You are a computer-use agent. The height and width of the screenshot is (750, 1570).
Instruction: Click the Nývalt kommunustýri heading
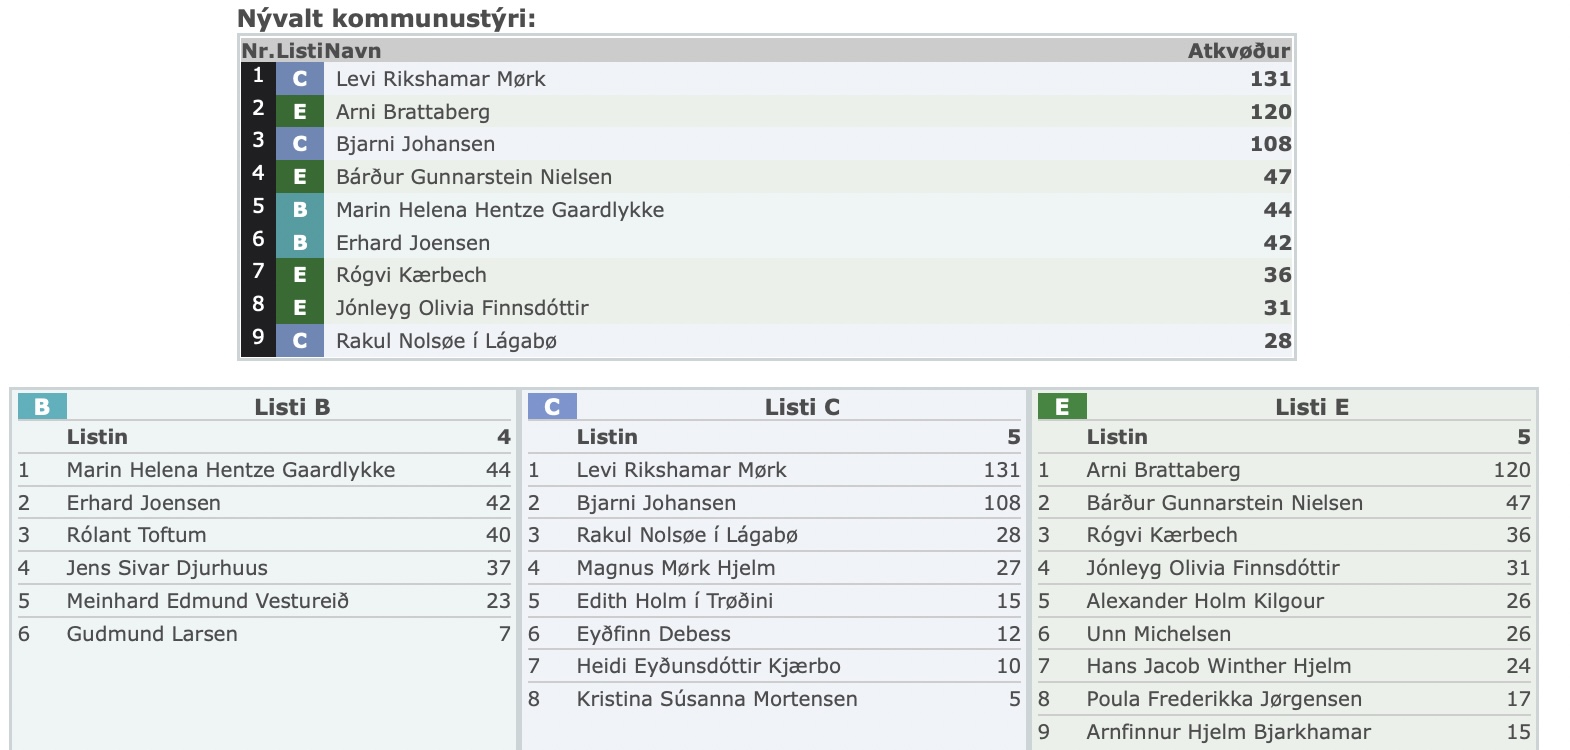pos(386,18)
